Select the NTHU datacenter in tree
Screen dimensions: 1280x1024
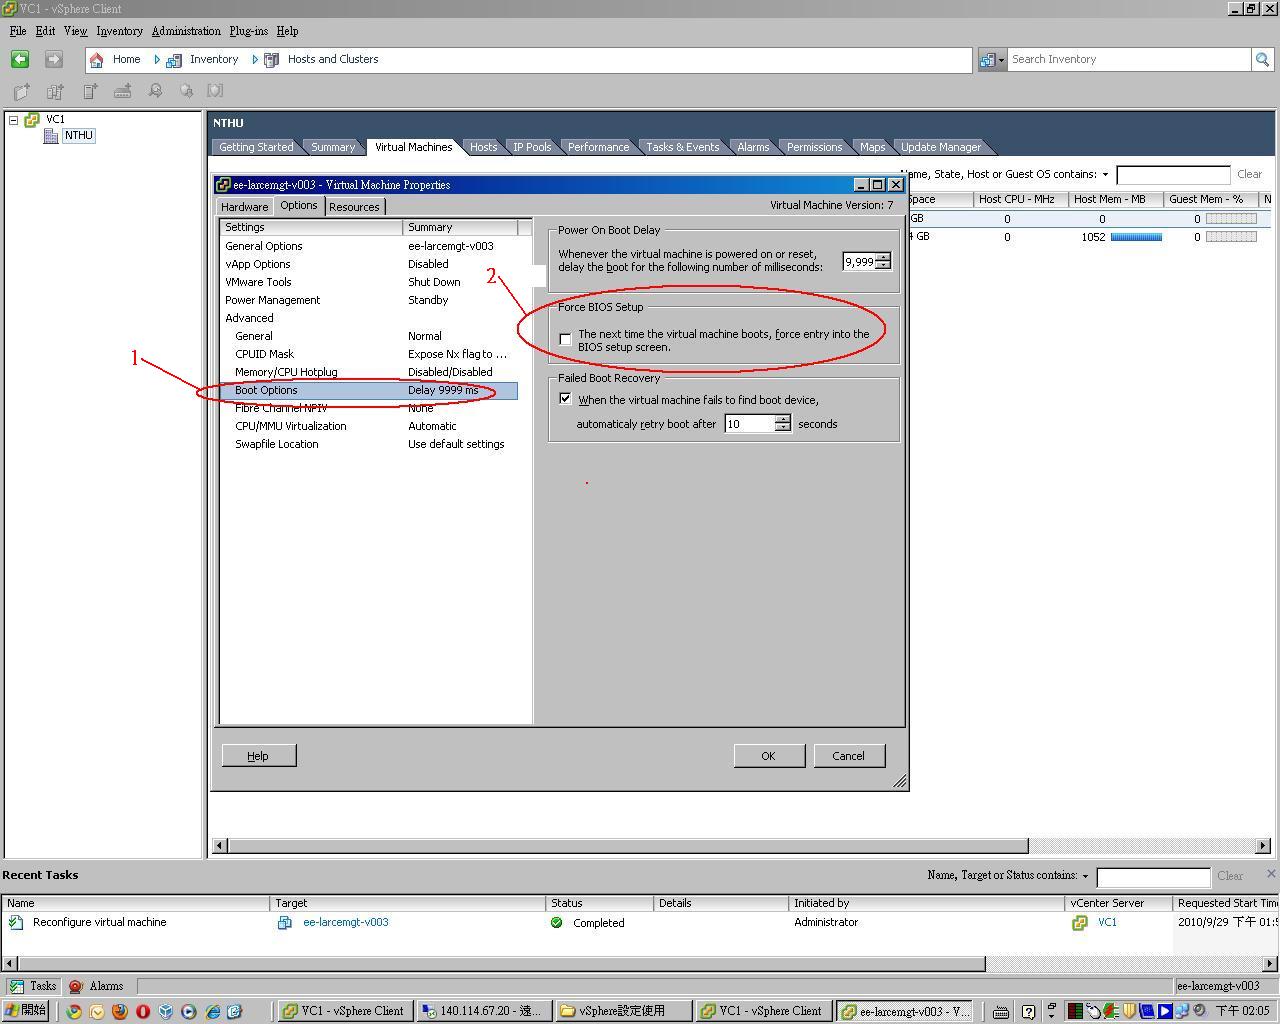pyautogui.click(x=78, y=136)
